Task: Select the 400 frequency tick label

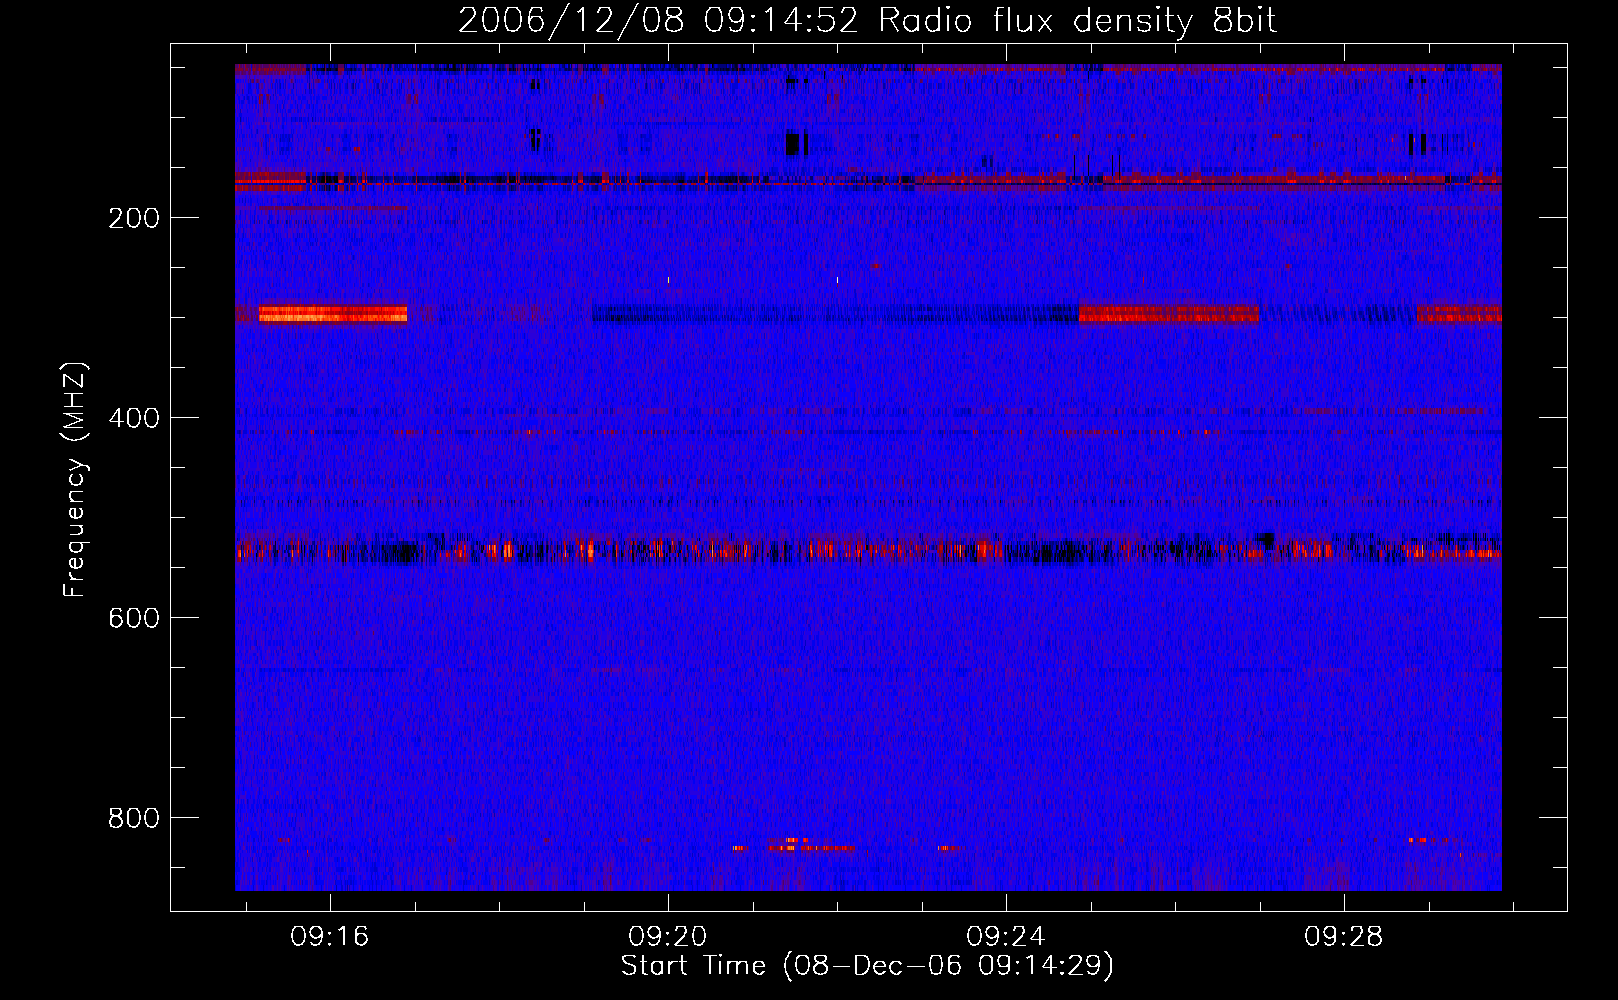Action: coord(134,418)
